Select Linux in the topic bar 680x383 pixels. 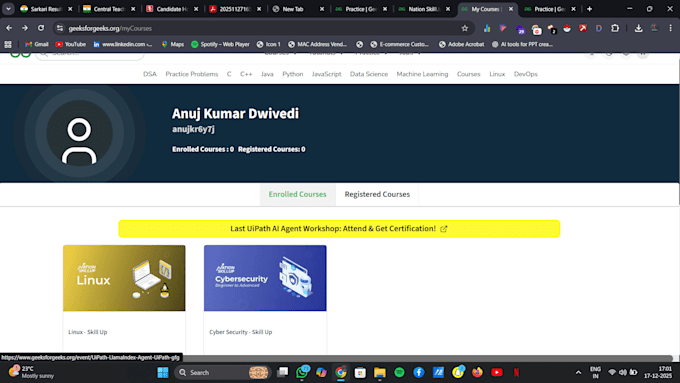pos(497,74)
